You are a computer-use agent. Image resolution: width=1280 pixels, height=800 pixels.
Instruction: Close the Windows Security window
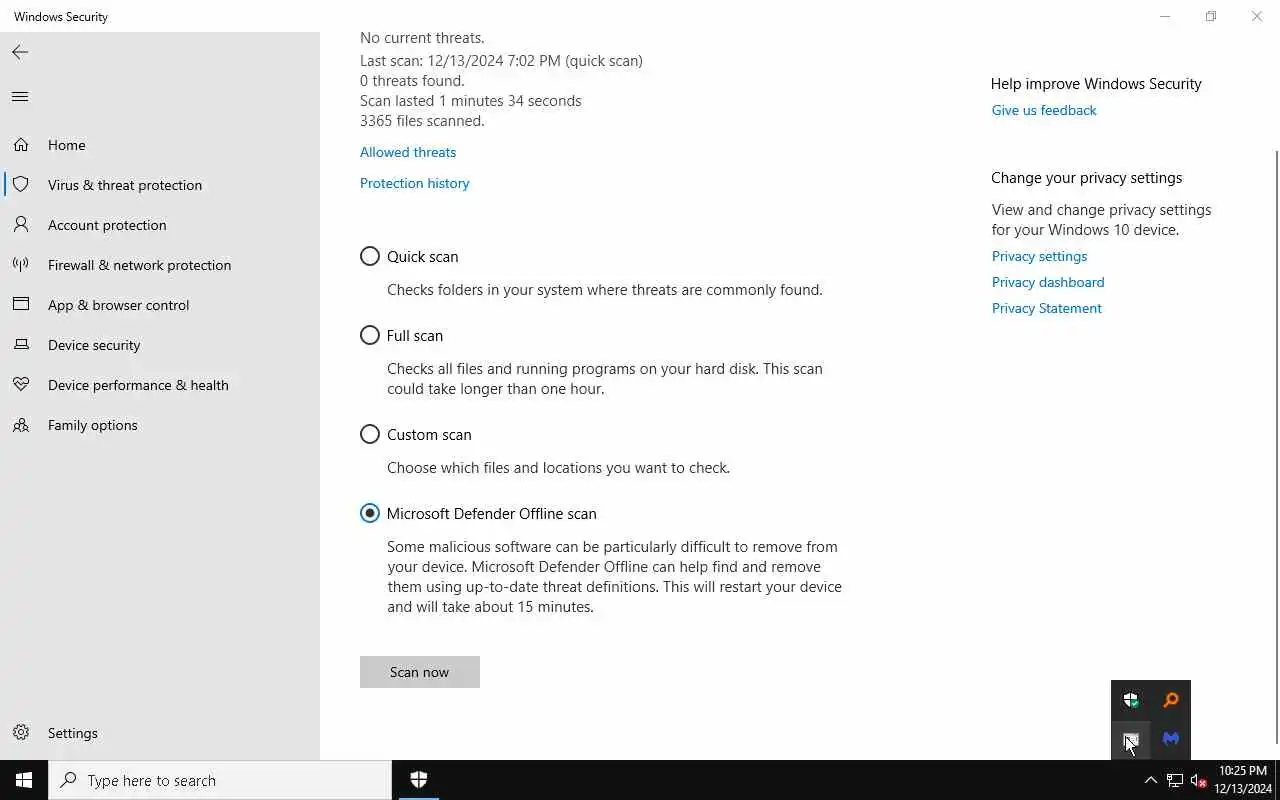[1257, 16]
